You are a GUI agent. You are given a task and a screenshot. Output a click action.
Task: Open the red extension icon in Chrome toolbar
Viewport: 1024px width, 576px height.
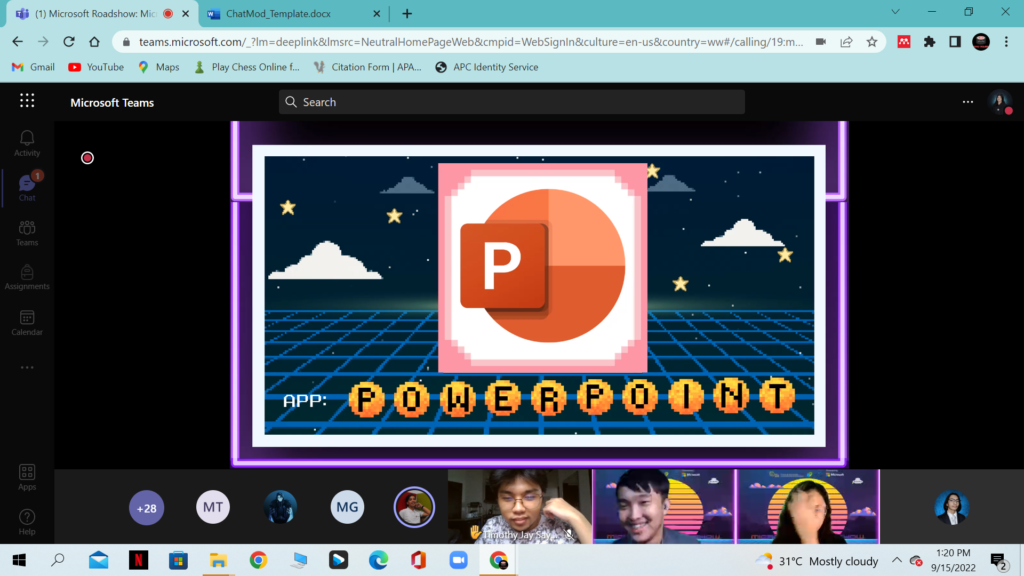904,42
